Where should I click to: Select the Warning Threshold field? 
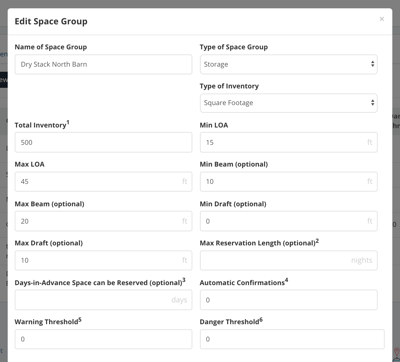(103, 339)
